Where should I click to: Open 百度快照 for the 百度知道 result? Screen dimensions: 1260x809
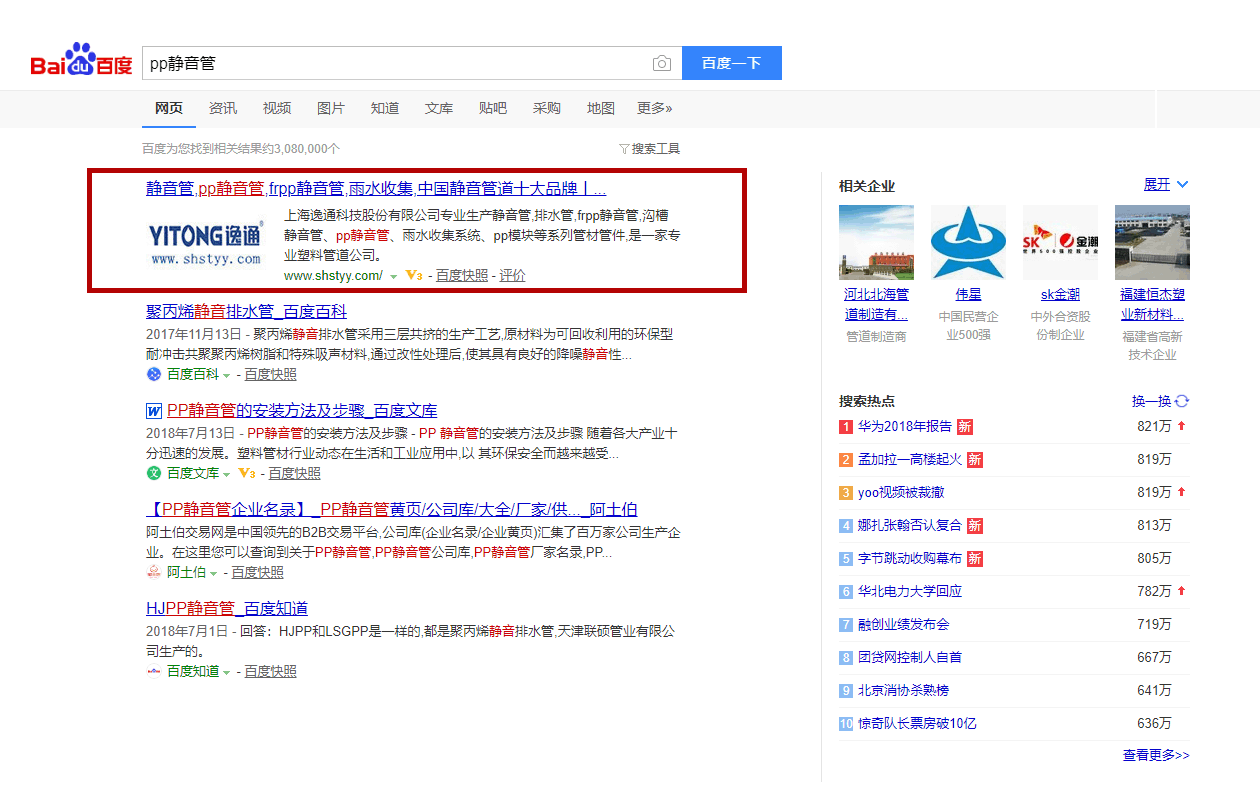click(271, 672)
